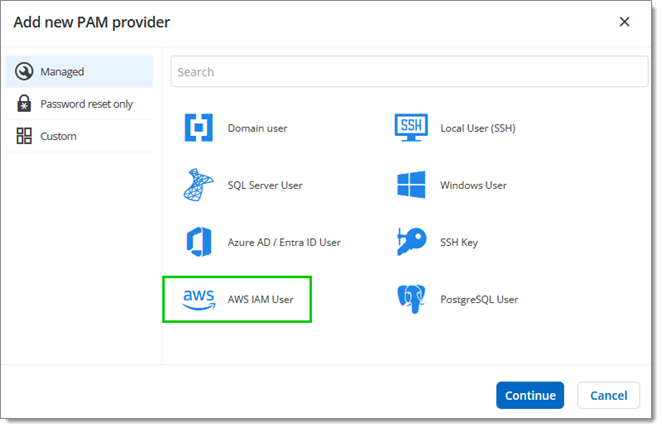
Task: Click the Azure AD / Entra ID User label
Action: (284, 242)
